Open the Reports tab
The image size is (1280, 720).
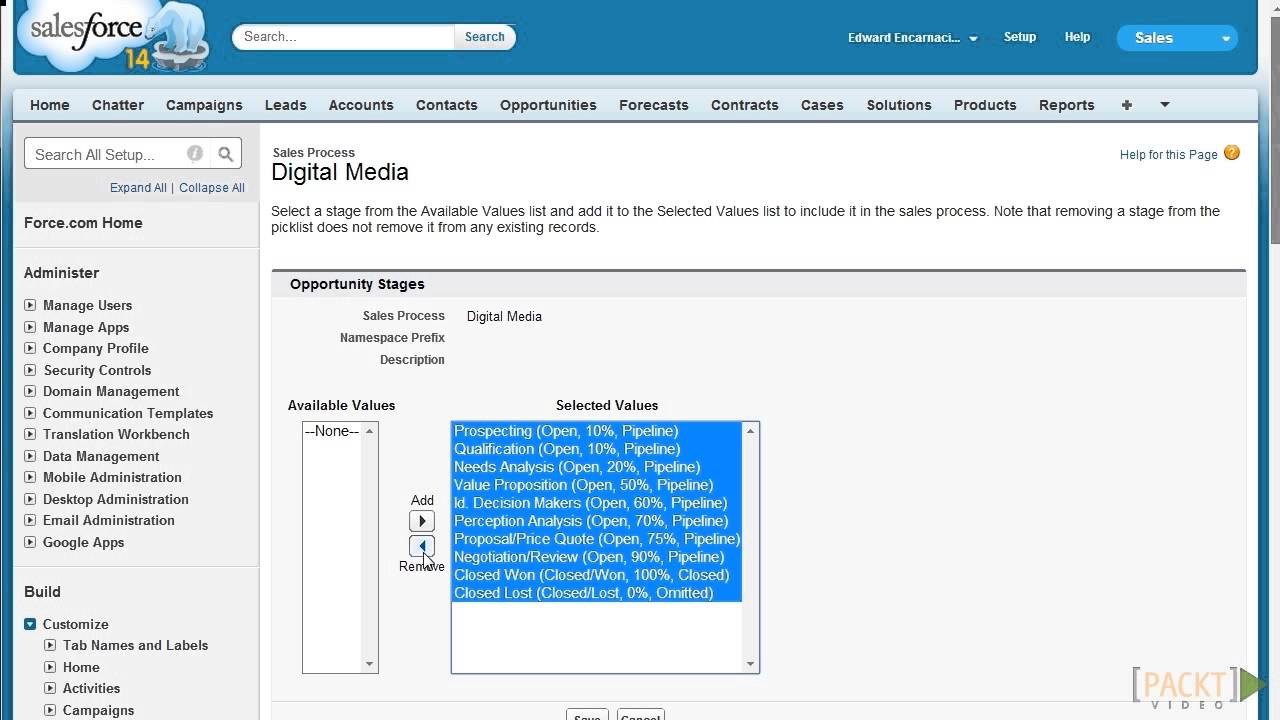[x=1067, y=105]
